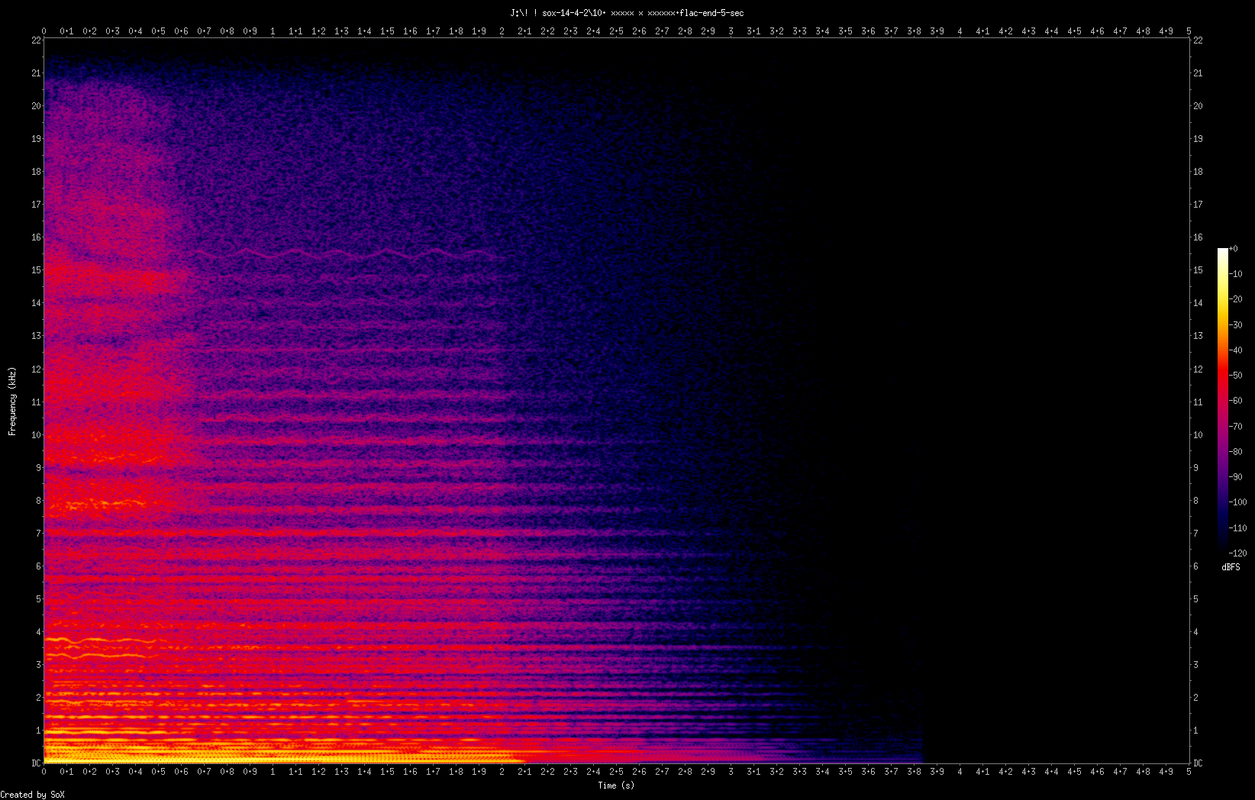Click the "-30" value on dBFS legend
This screenshot has width=1255, height=800.
pos(1236,325)
